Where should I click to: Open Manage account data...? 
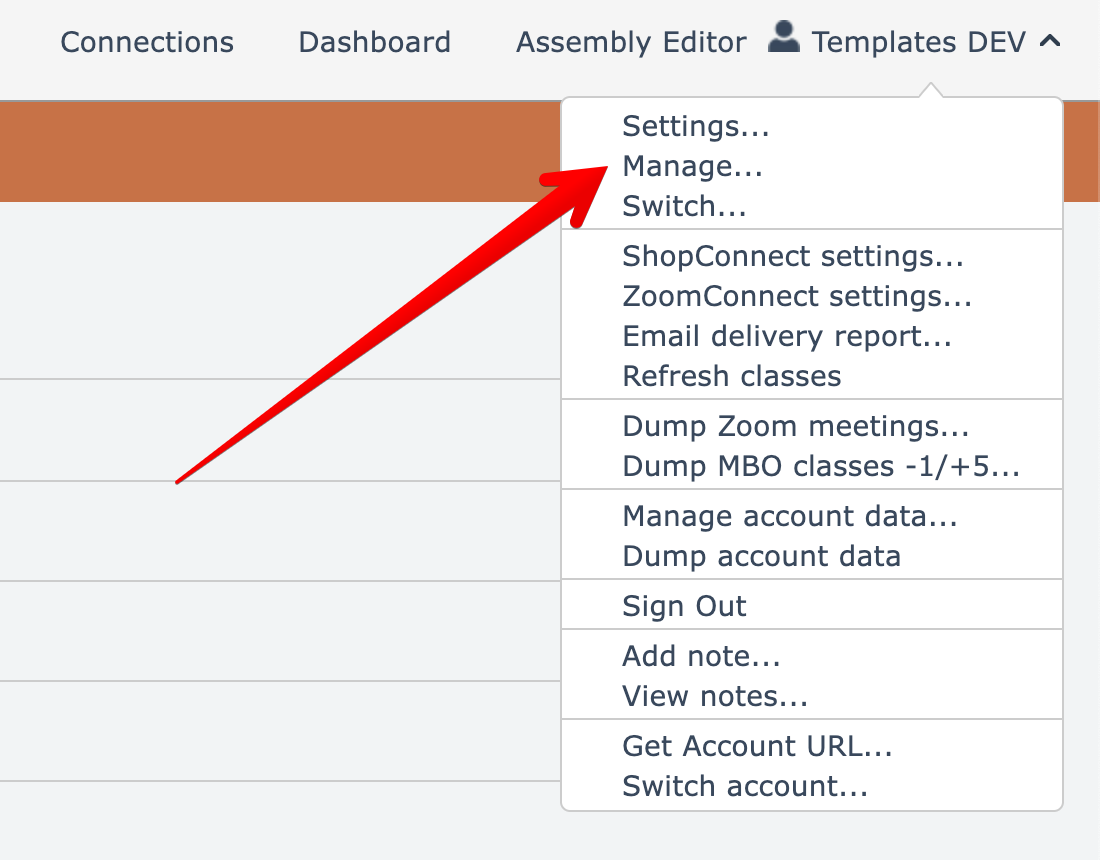point(790,517)
